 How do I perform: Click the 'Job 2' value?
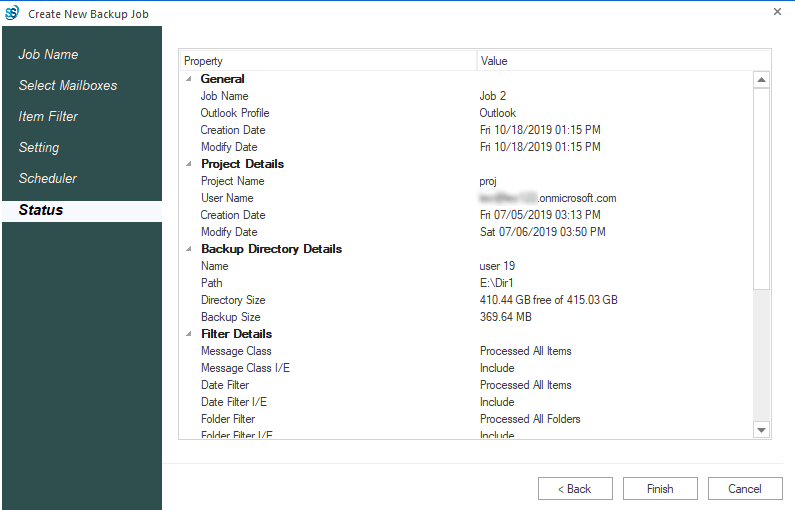[493, 96]
